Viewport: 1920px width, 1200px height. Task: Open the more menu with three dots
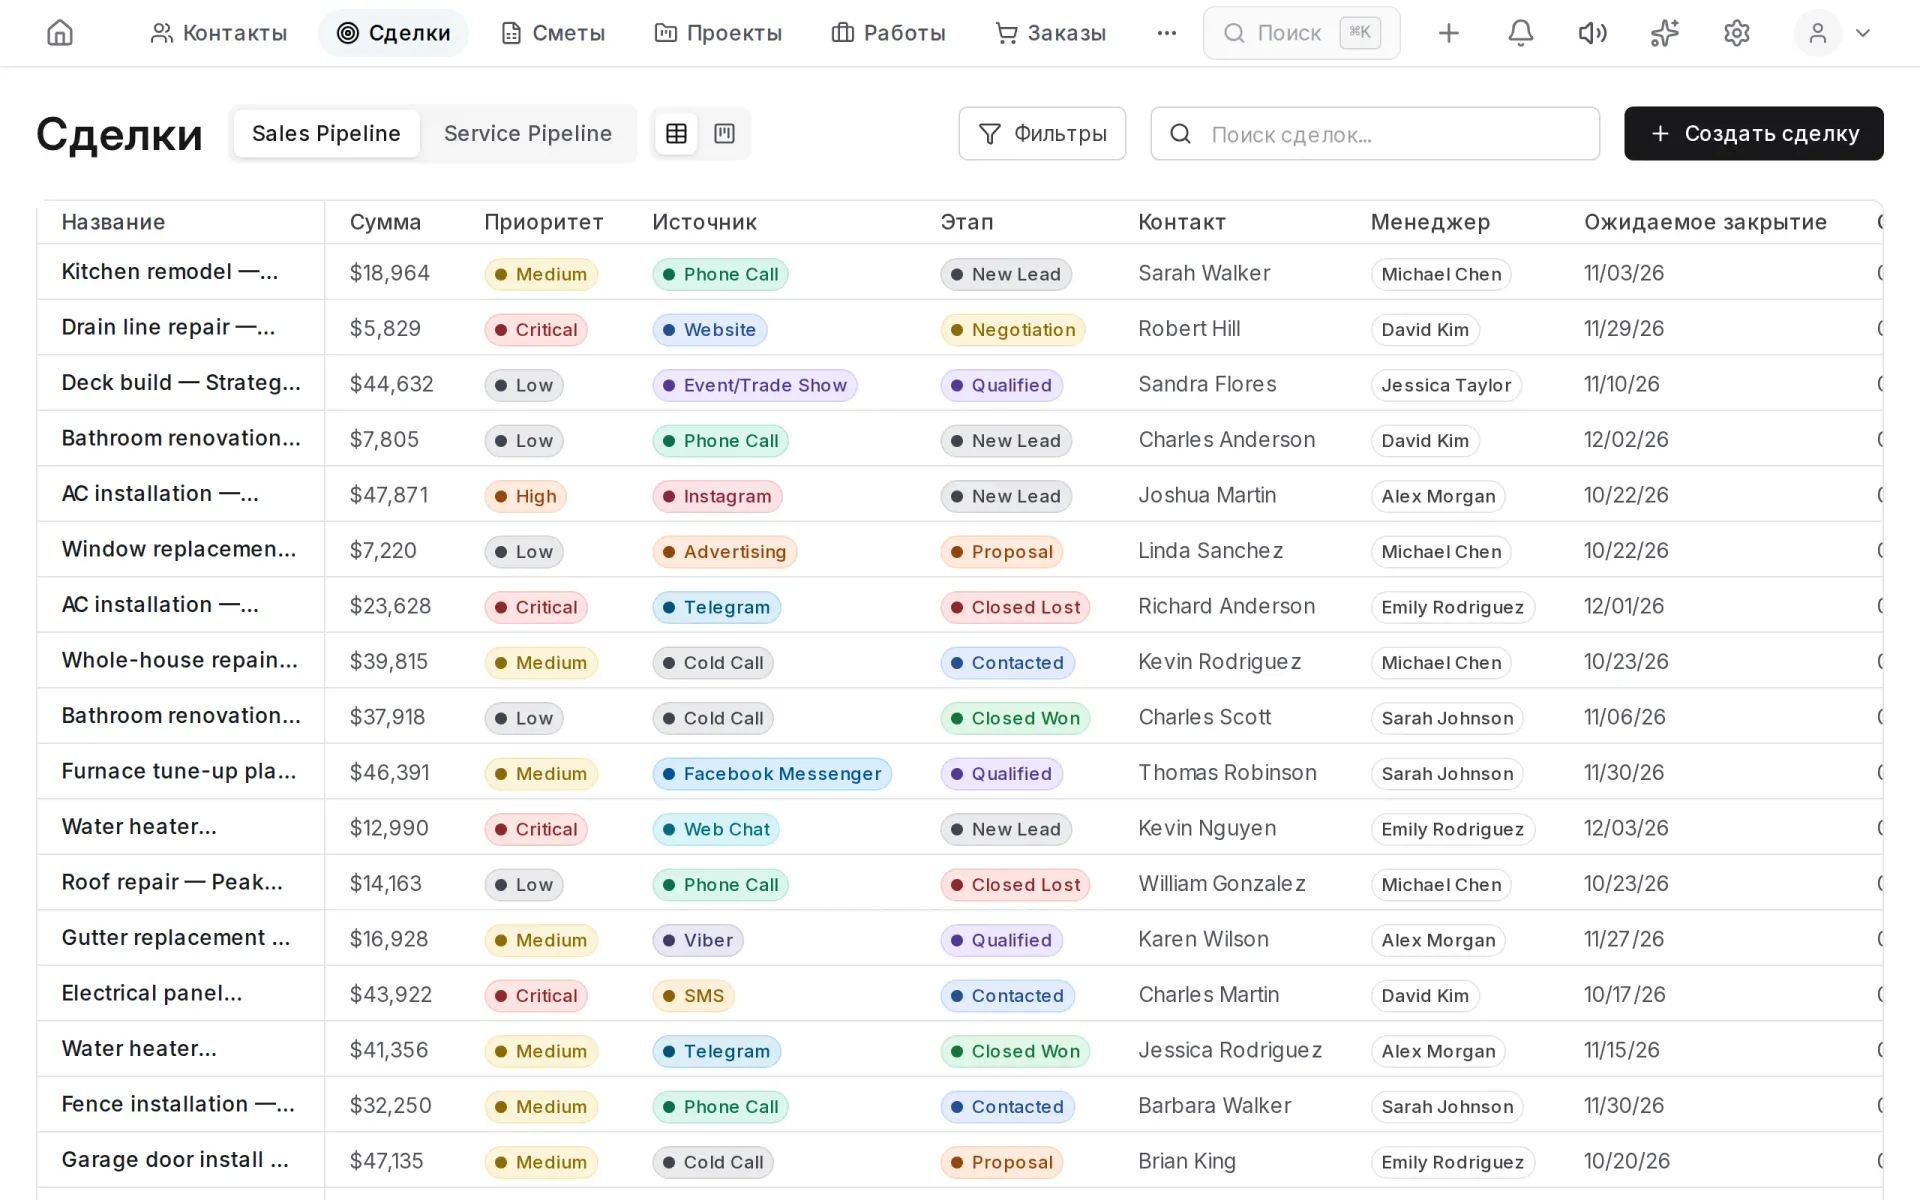[1166, 33]
